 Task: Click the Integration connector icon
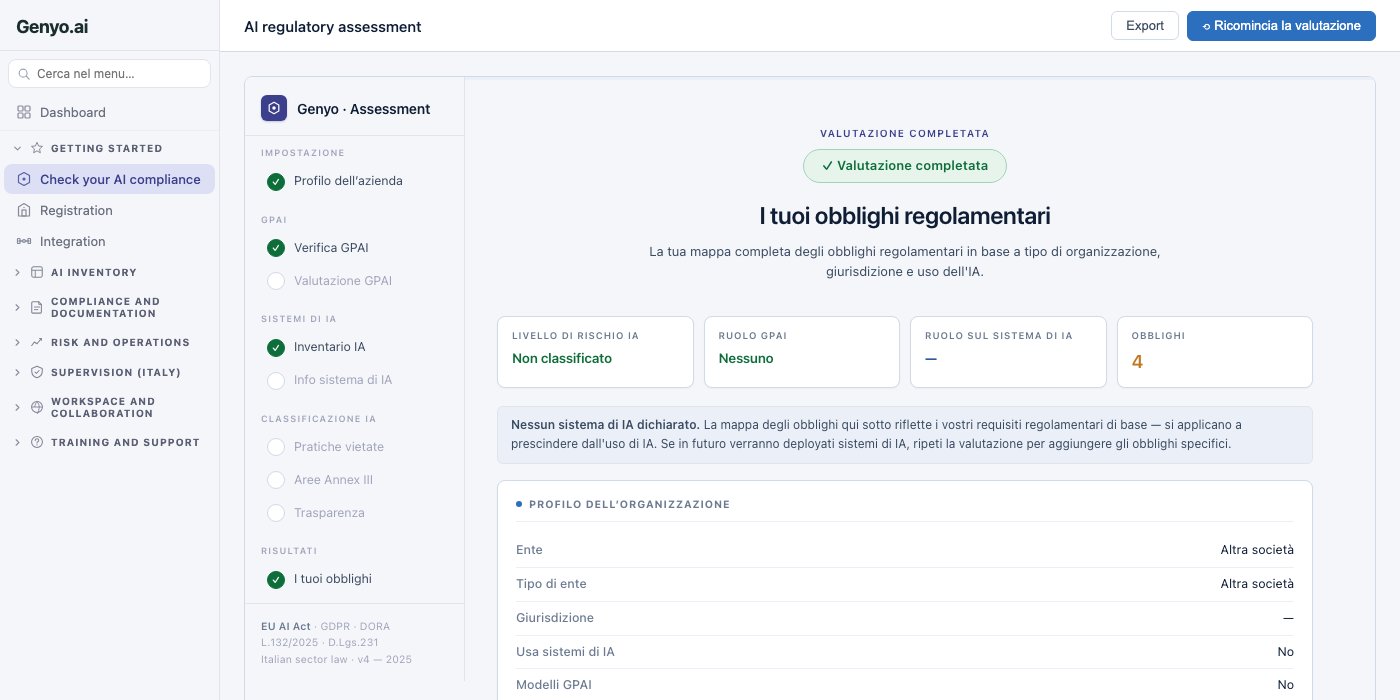click(24, 241)
